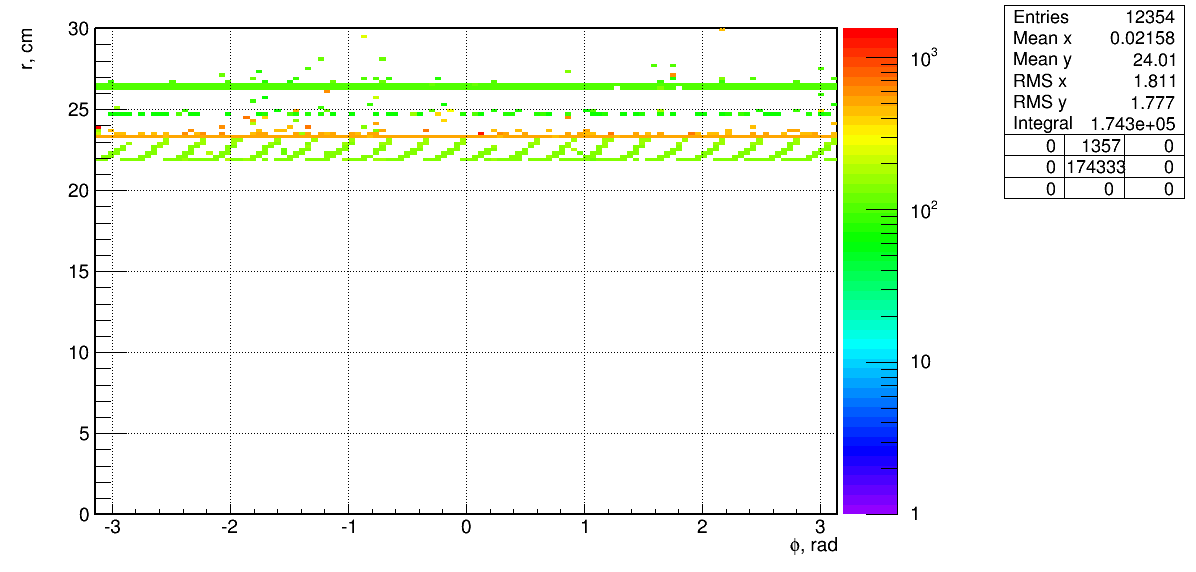
Task: Click the orange horizontal band near r=23
Action: coord(467,137)
